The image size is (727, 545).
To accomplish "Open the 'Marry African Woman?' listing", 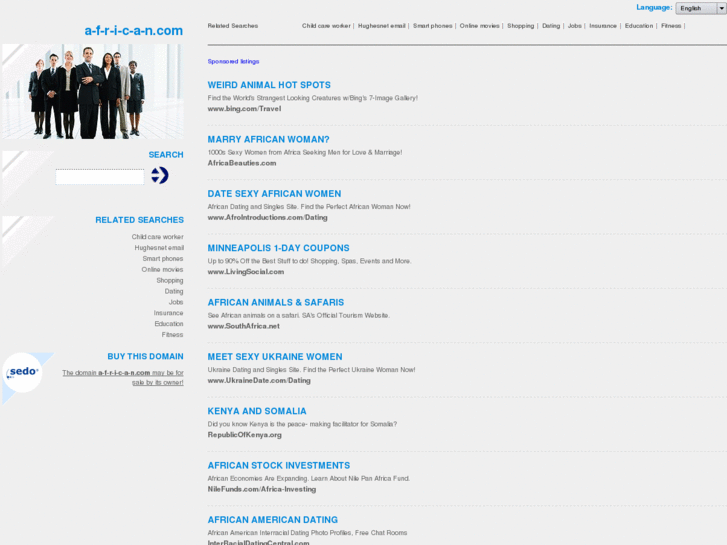I will pyautogui.click(x=268, y=139).
